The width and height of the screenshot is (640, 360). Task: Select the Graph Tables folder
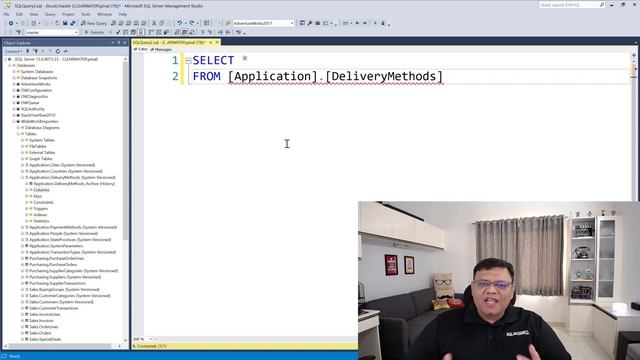41,159
